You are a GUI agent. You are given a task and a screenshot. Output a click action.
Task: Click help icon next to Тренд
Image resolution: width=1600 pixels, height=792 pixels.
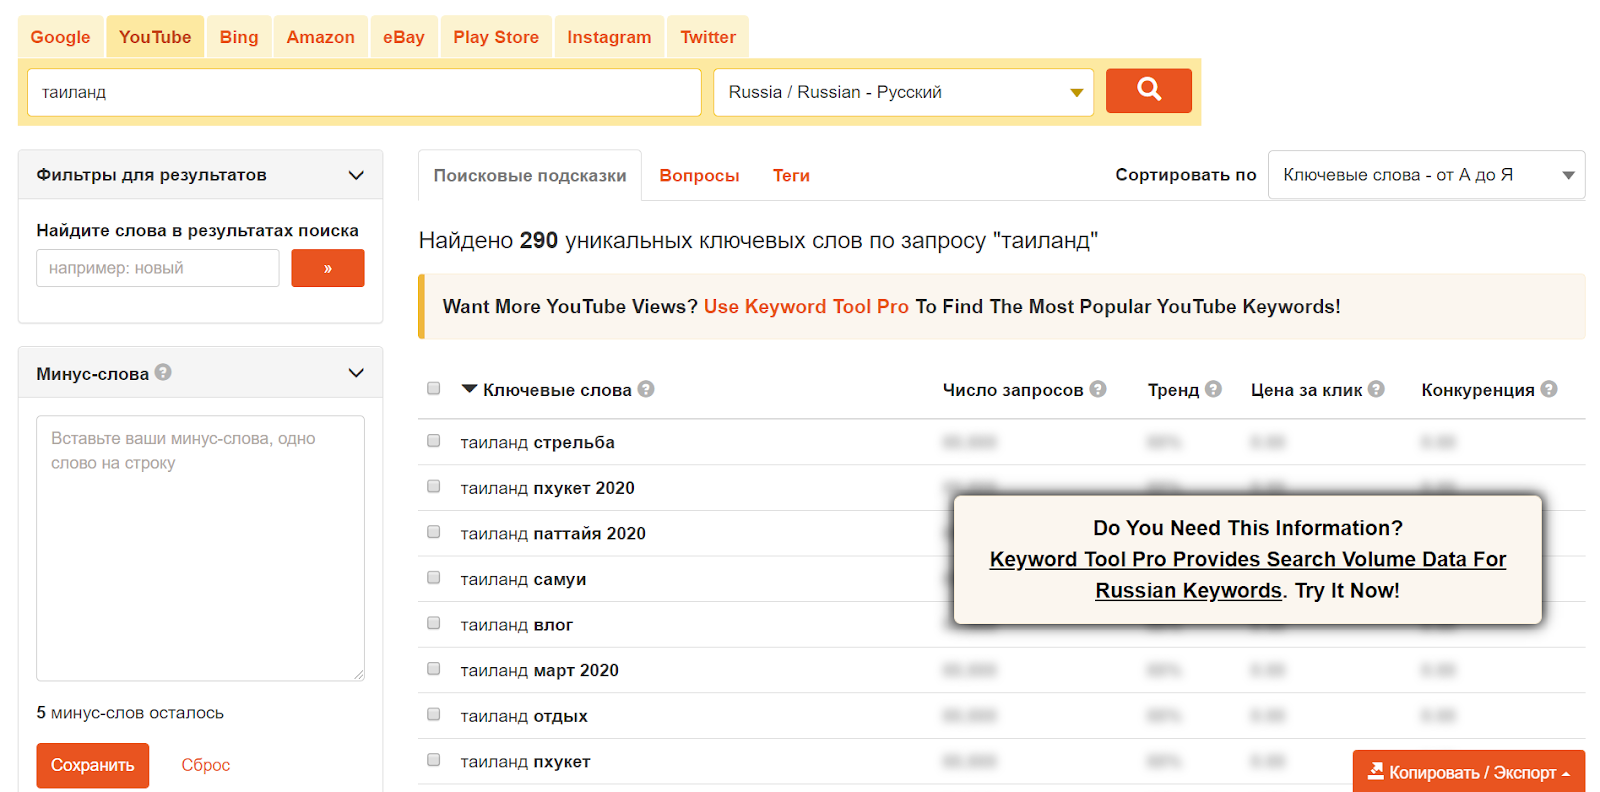pyautogui.click(x=1213, y=389)
